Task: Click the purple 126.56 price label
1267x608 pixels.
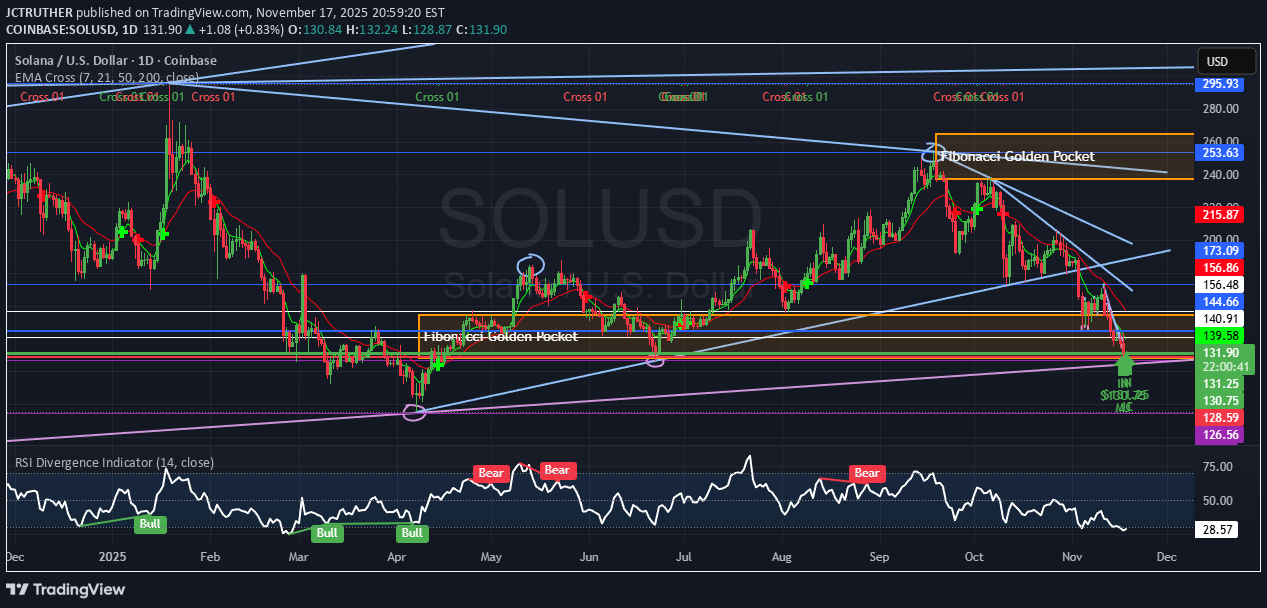Action: coord(1216,434)
